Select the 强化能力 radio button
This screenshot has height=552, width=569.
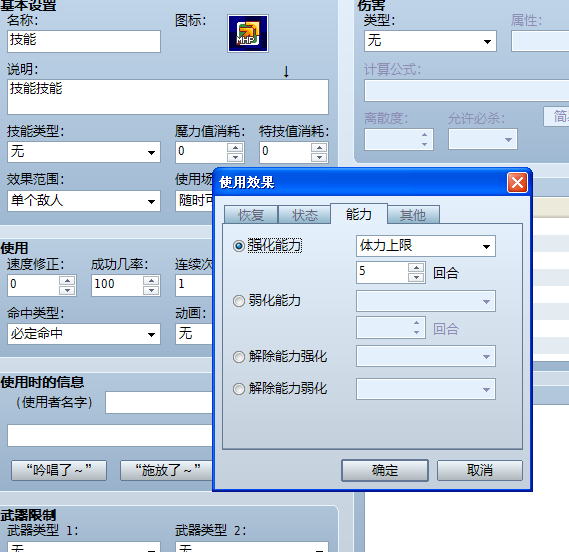click(x=239, y=246)
